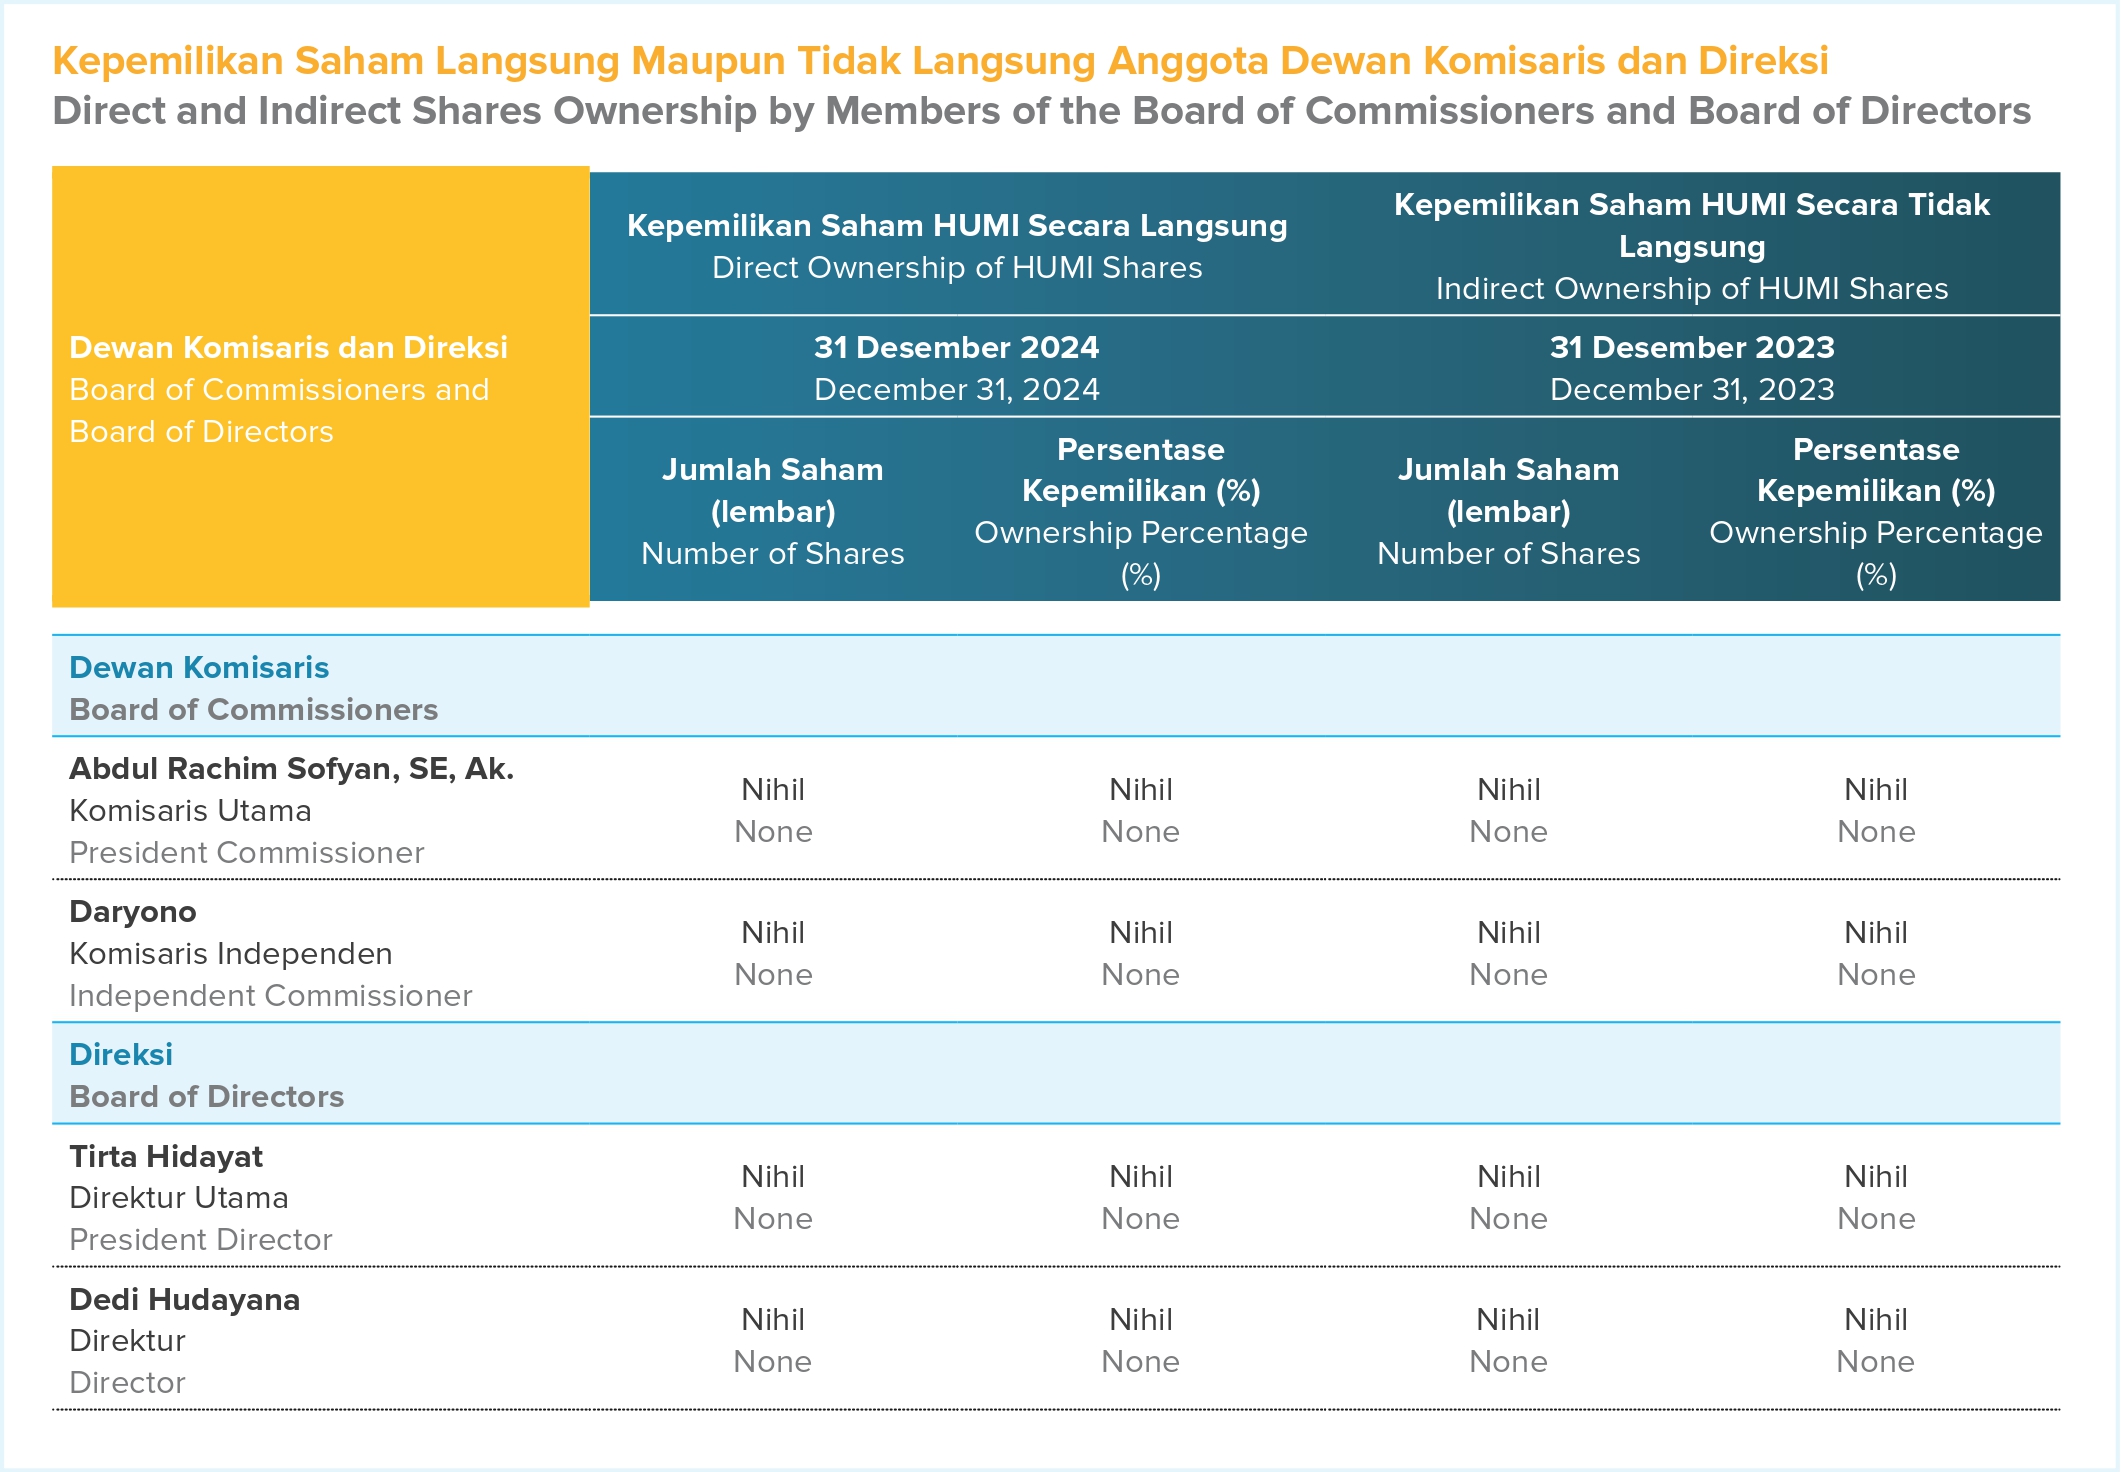Select the 'Dewan Komisaris dan Direksi' header cell
Screen dimensions: 2121x1472
(320, 387)
